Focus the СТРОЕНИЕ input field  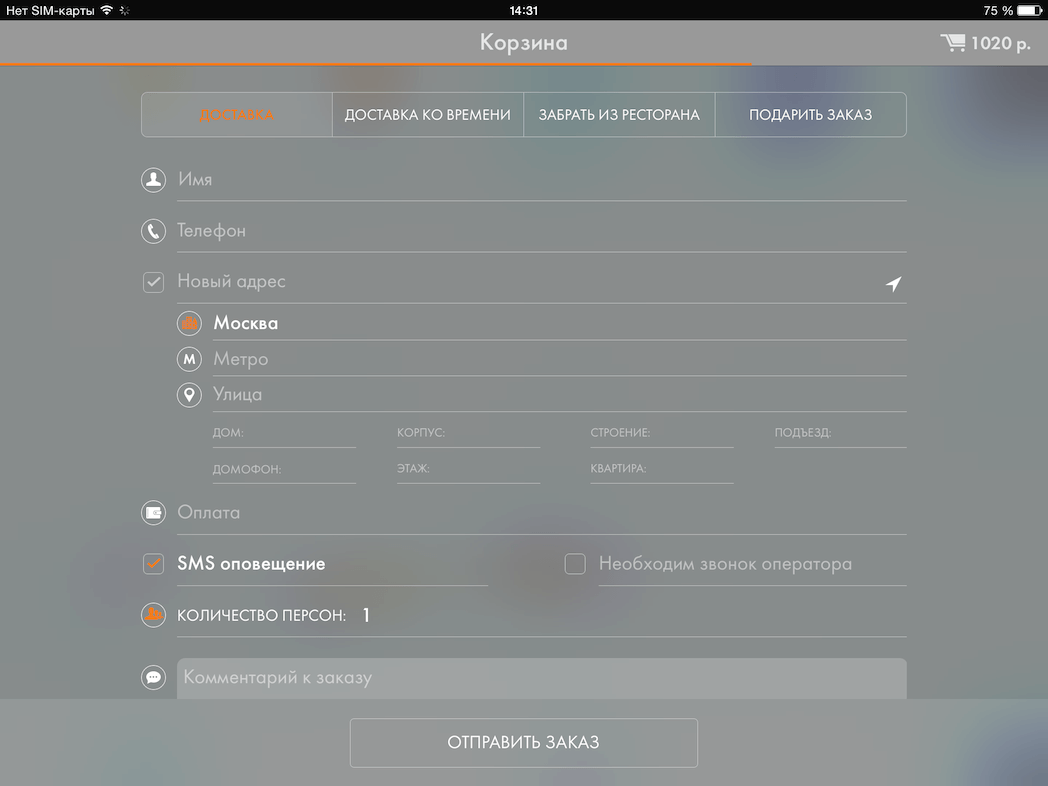(x=662, y=433)
